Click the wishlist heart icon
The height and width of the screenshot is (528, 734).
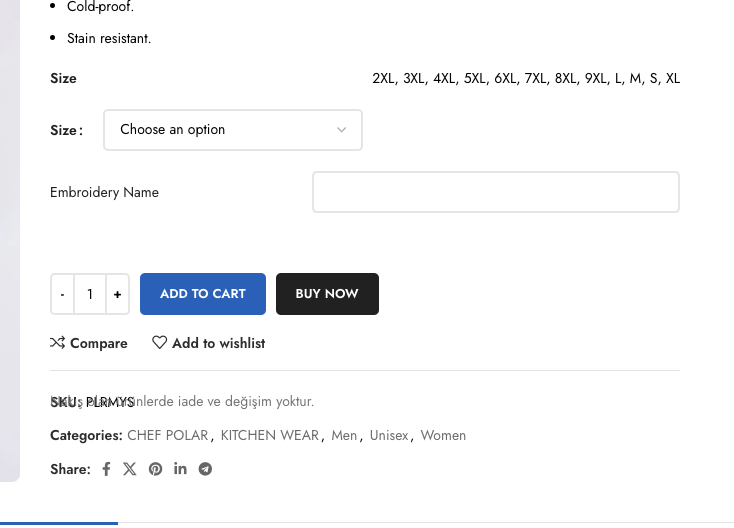pyautogui.click(x=159, y=343)
